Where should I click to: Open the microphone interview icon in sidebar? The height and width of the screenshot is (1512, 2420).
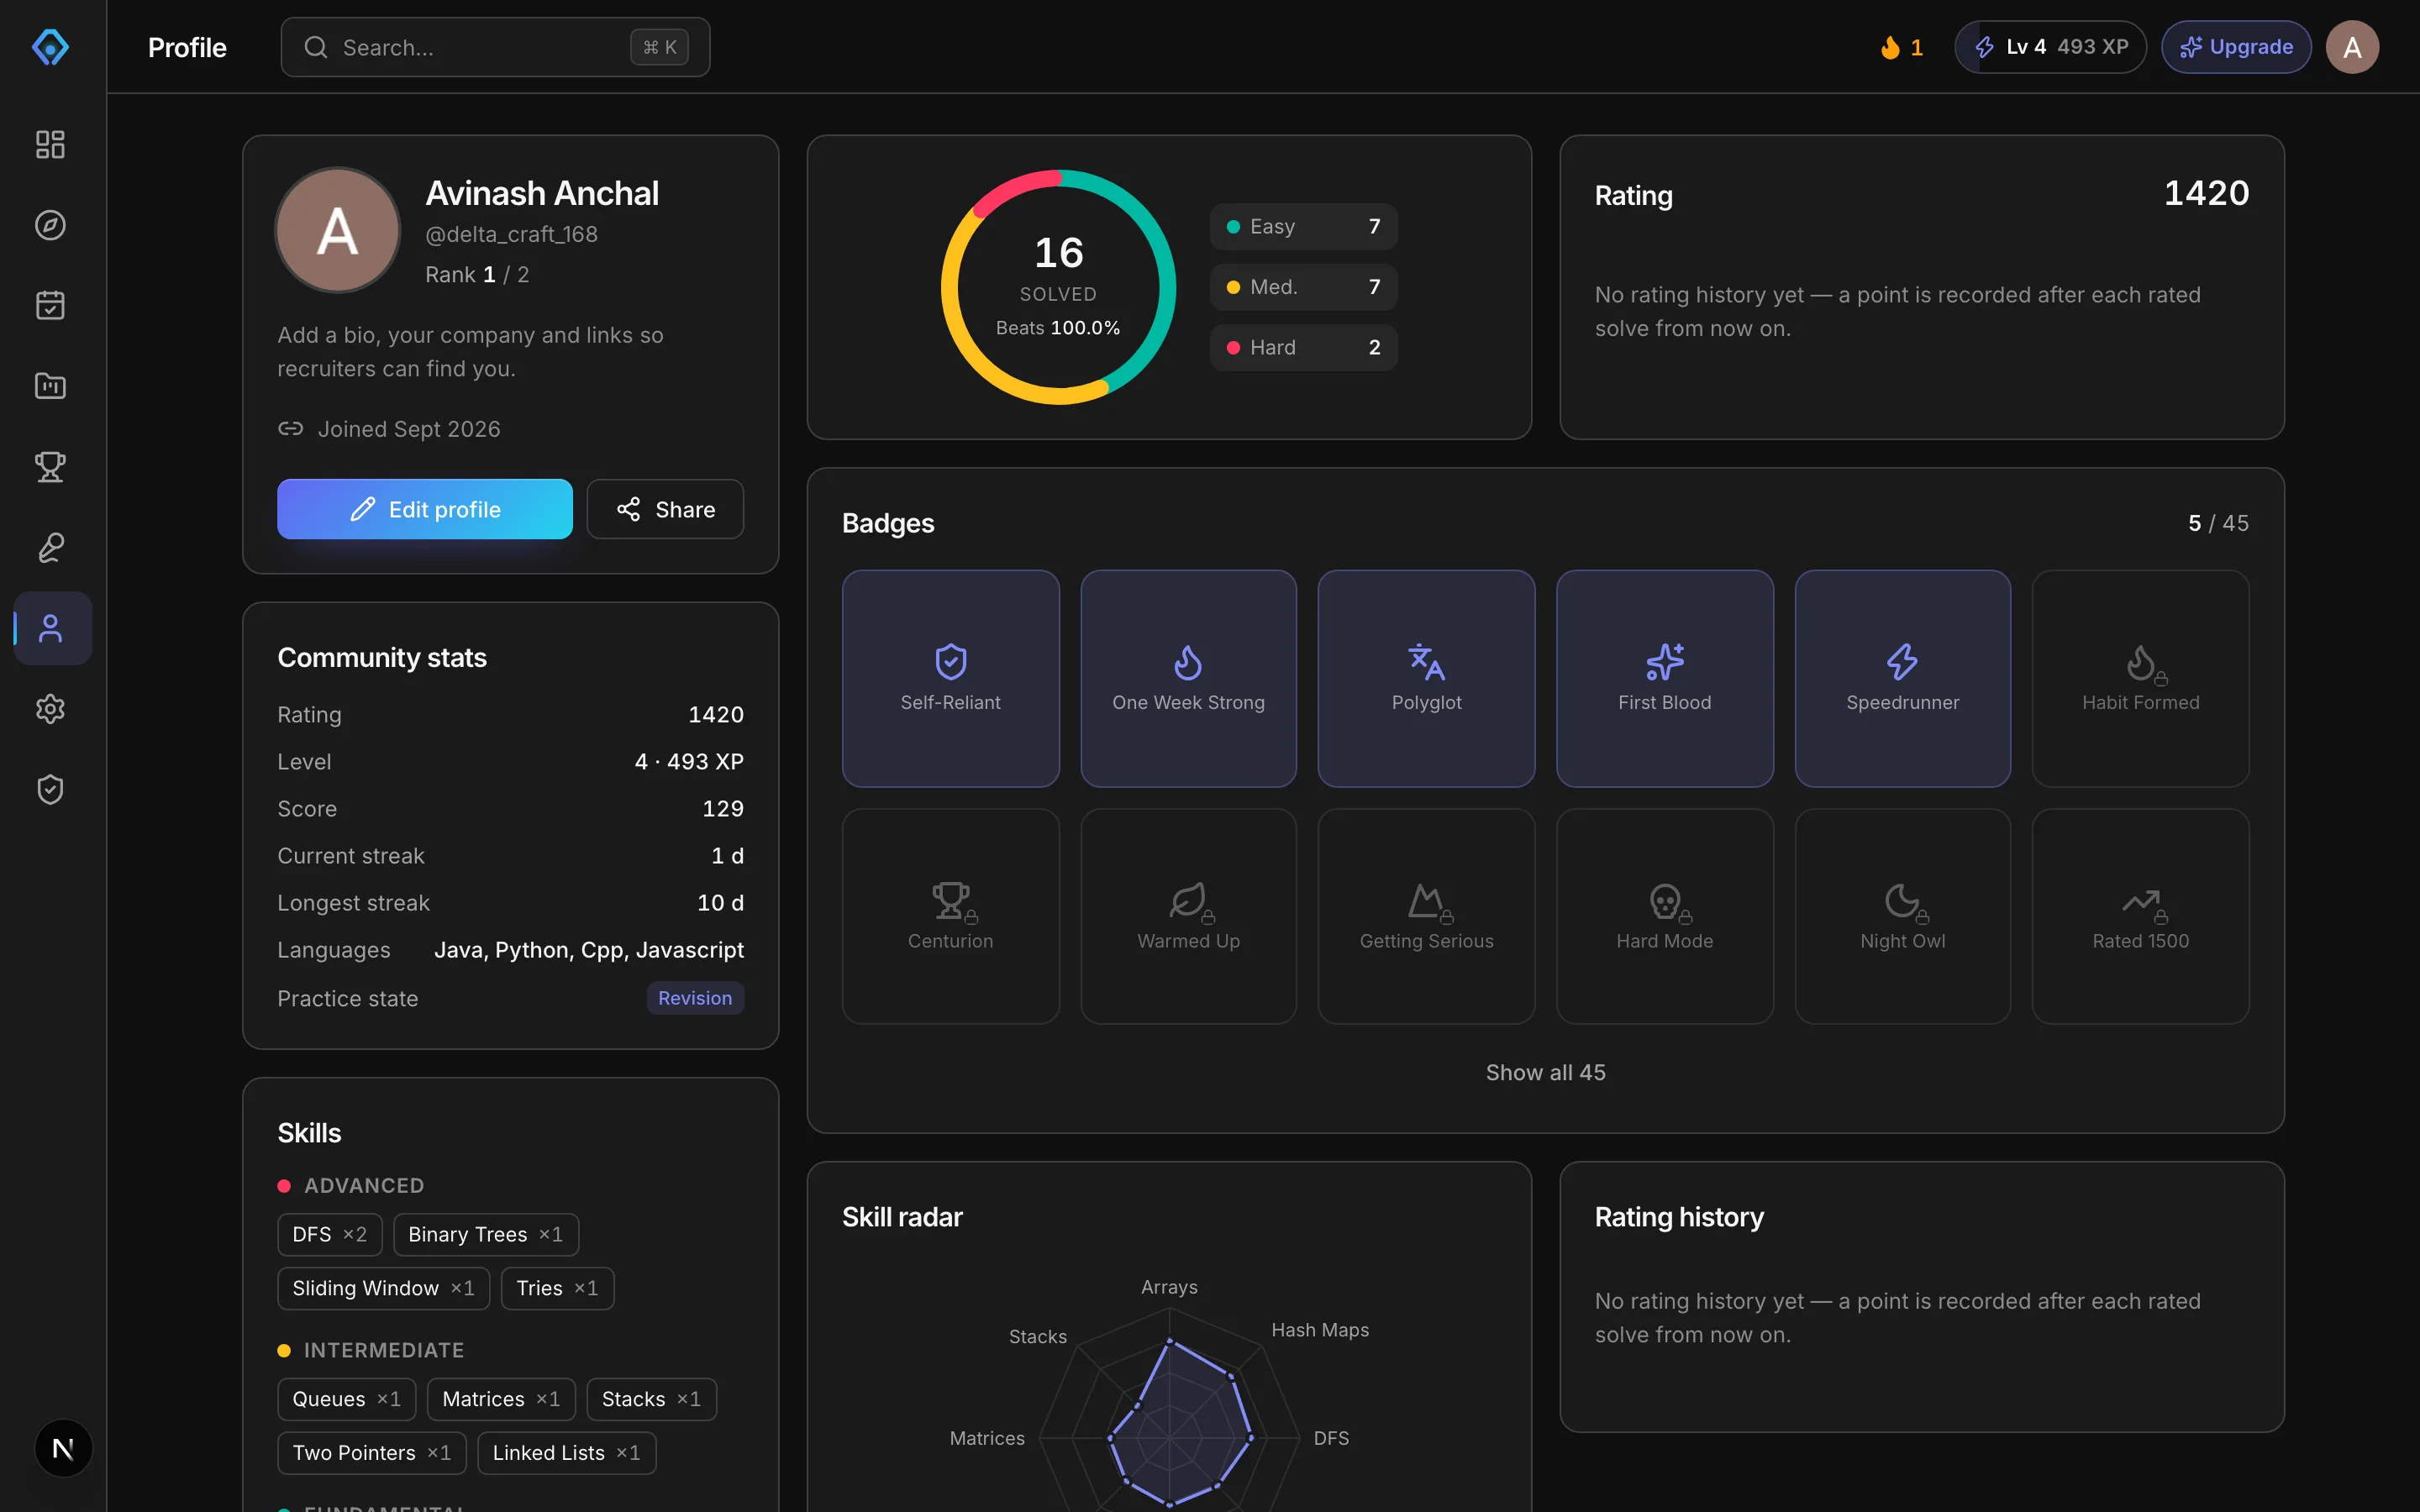tap(50, 547)
